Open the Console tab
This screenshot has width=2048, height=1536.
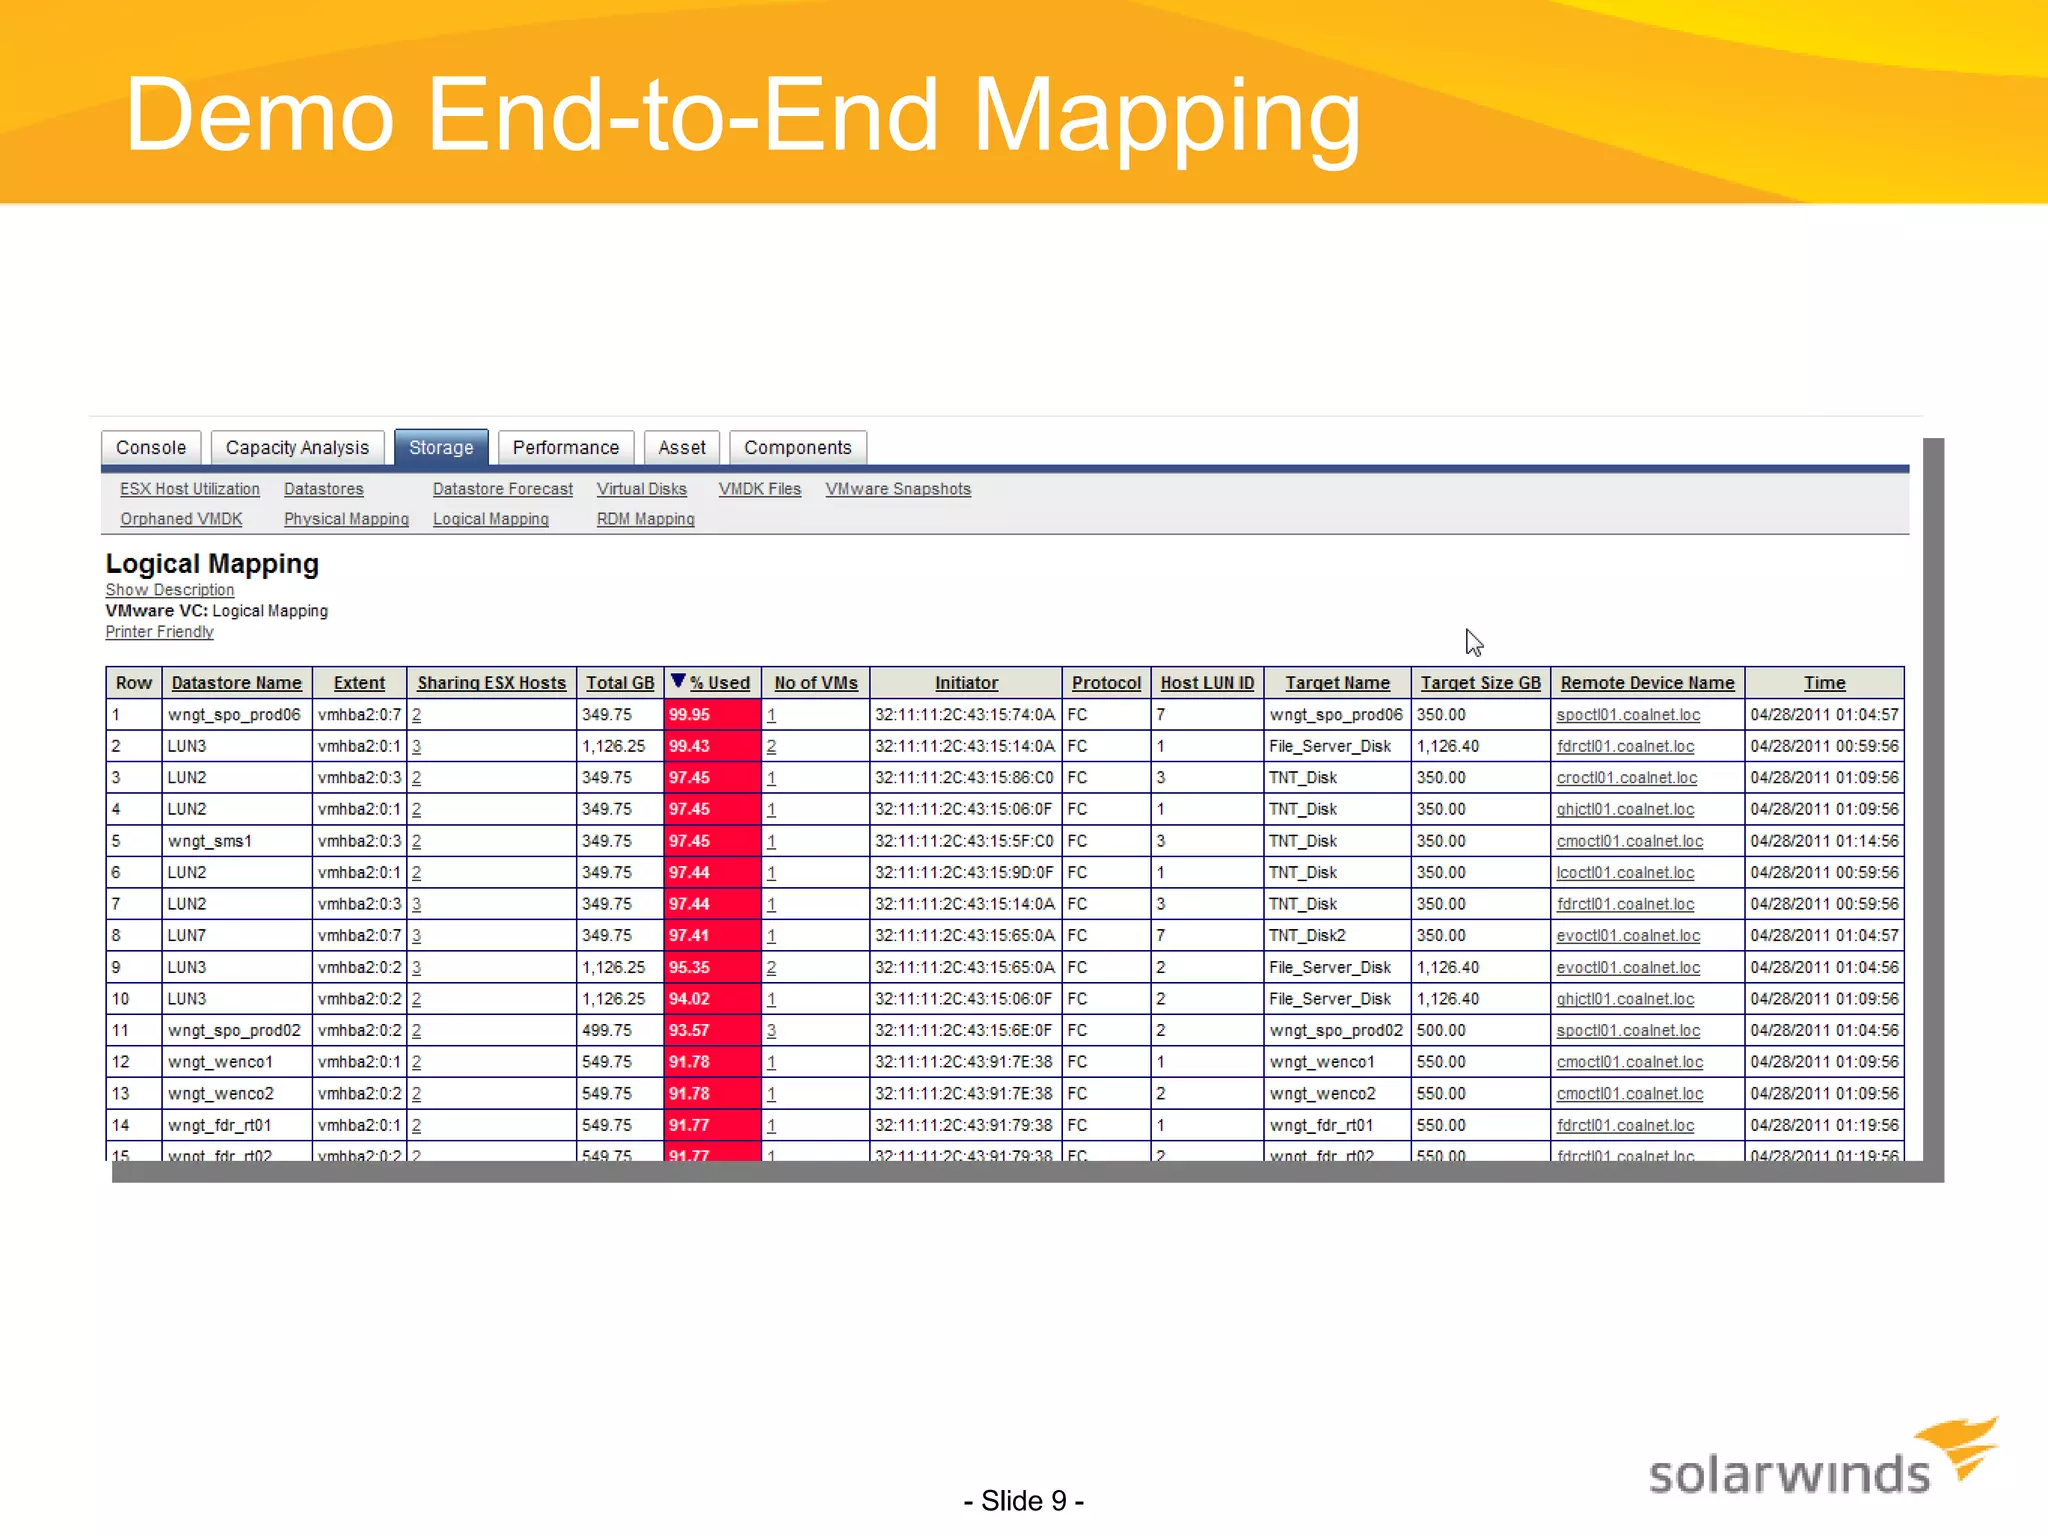[x=151, y=447]
